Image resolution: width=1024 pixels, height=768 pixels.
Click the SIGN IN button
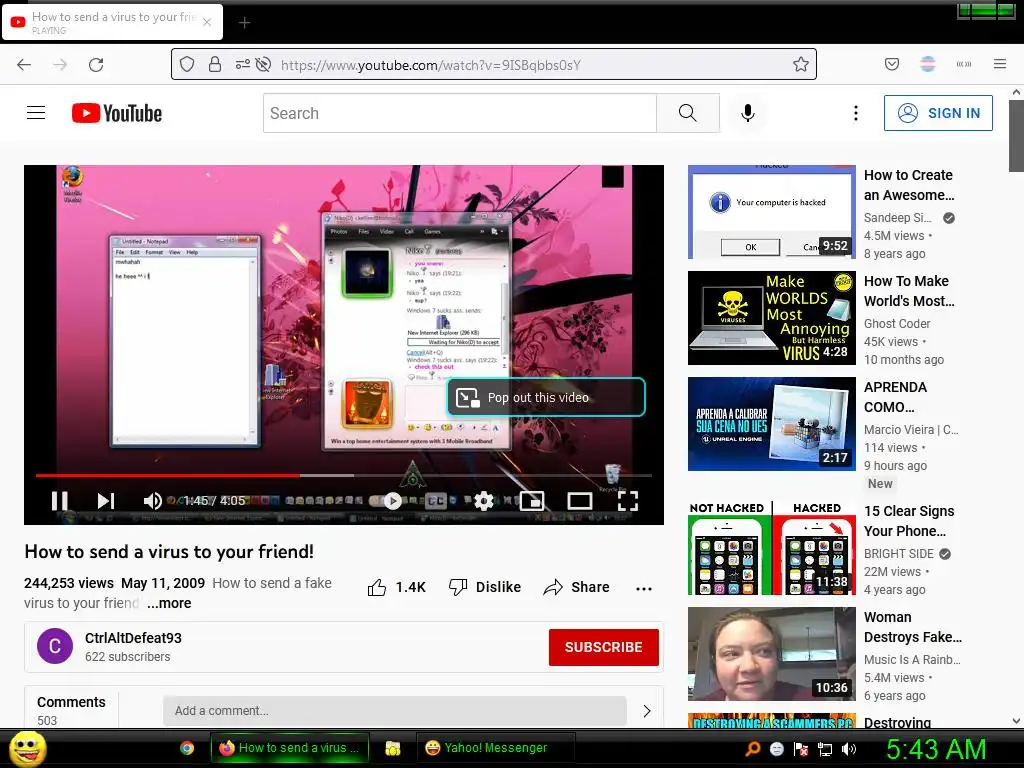point(938,113)
